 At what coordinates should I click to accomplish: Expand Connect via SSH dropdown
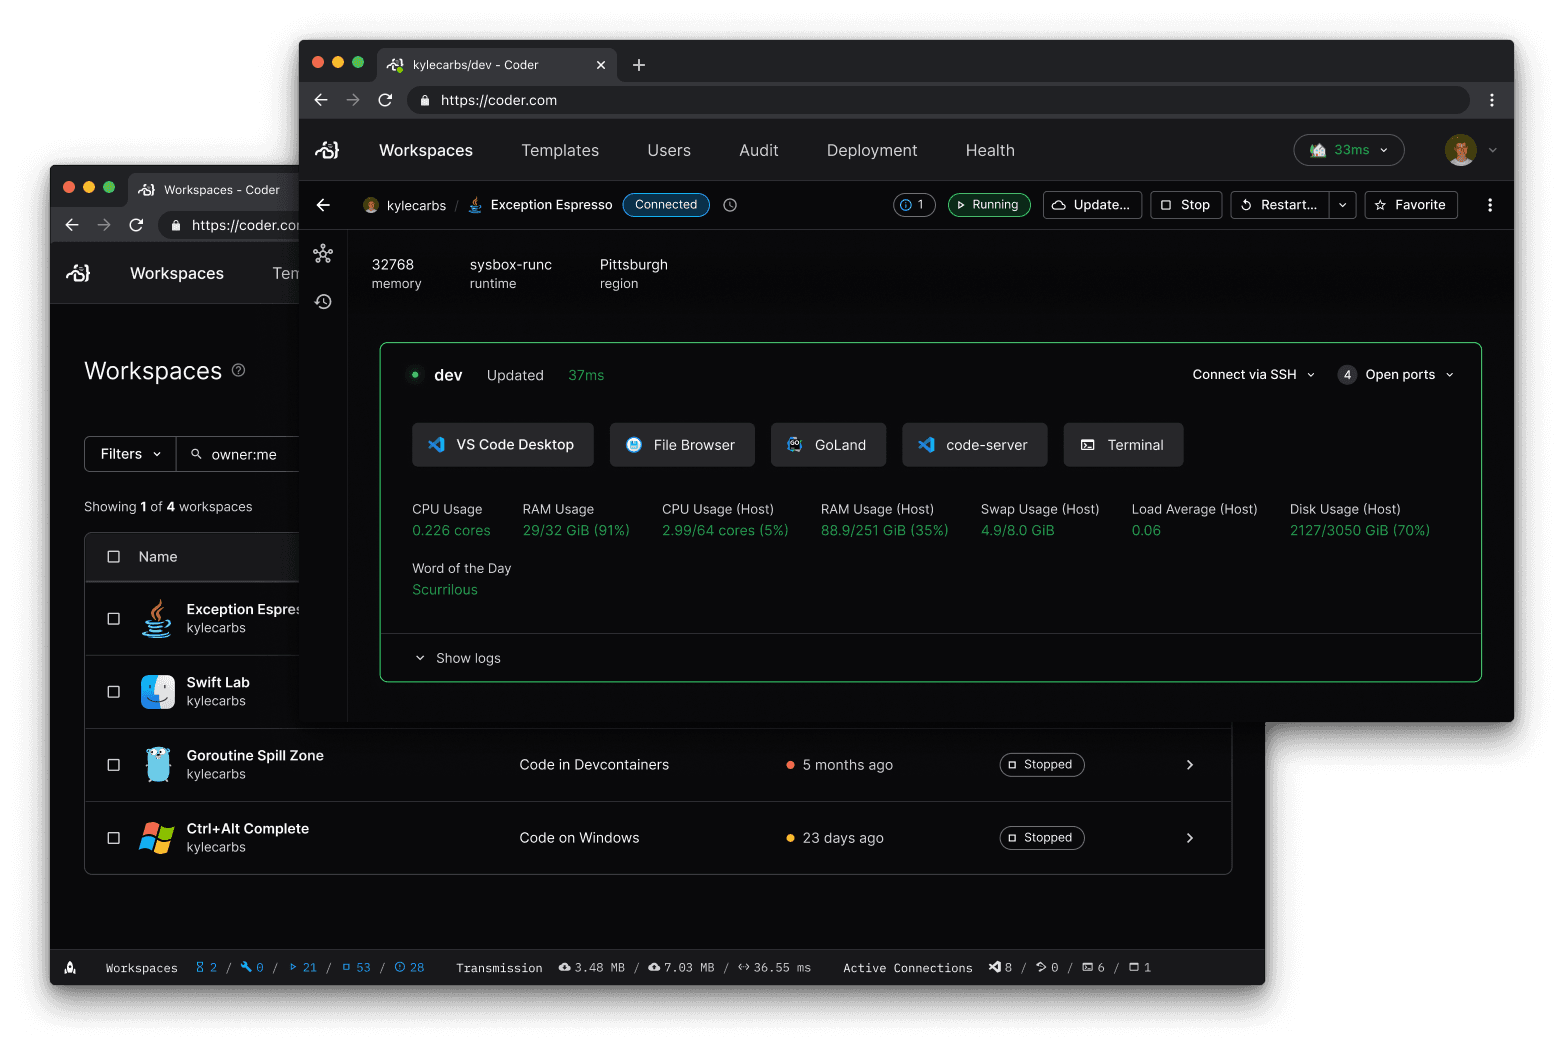[1254, 375]
